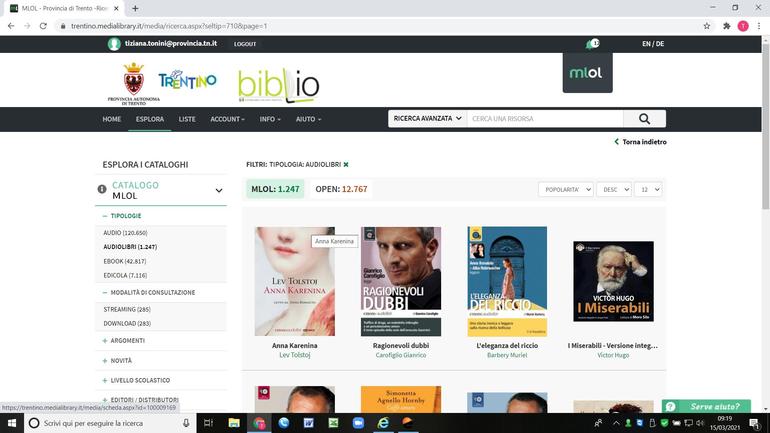Expand the Catalogo MLOL chevron

point(219,190)
